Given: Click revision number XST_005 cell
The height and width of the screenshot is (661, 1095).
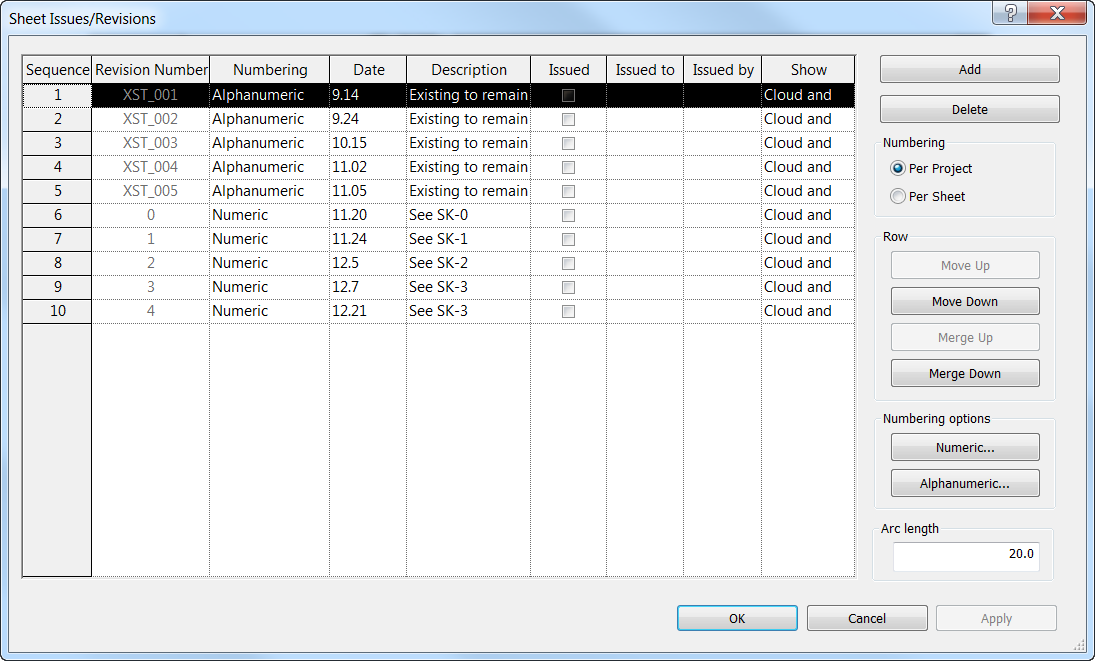Looking at the screenshot, I should coord(151,191).
